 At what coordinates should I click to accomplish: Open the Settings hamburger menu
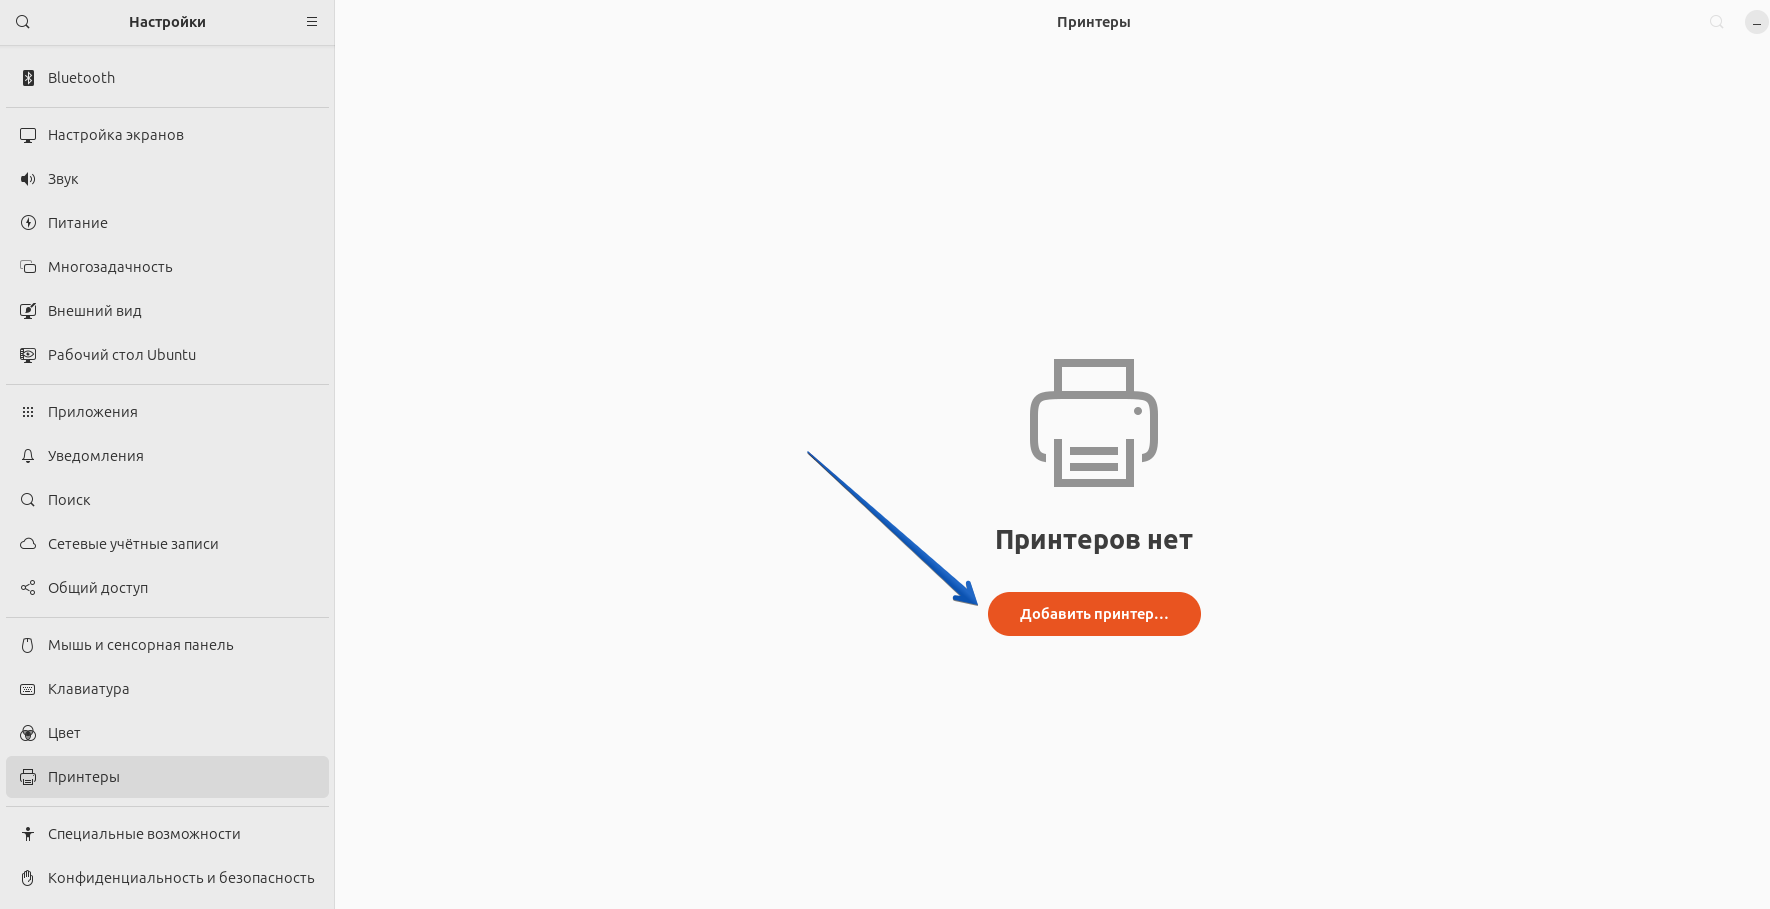(312, 22)
